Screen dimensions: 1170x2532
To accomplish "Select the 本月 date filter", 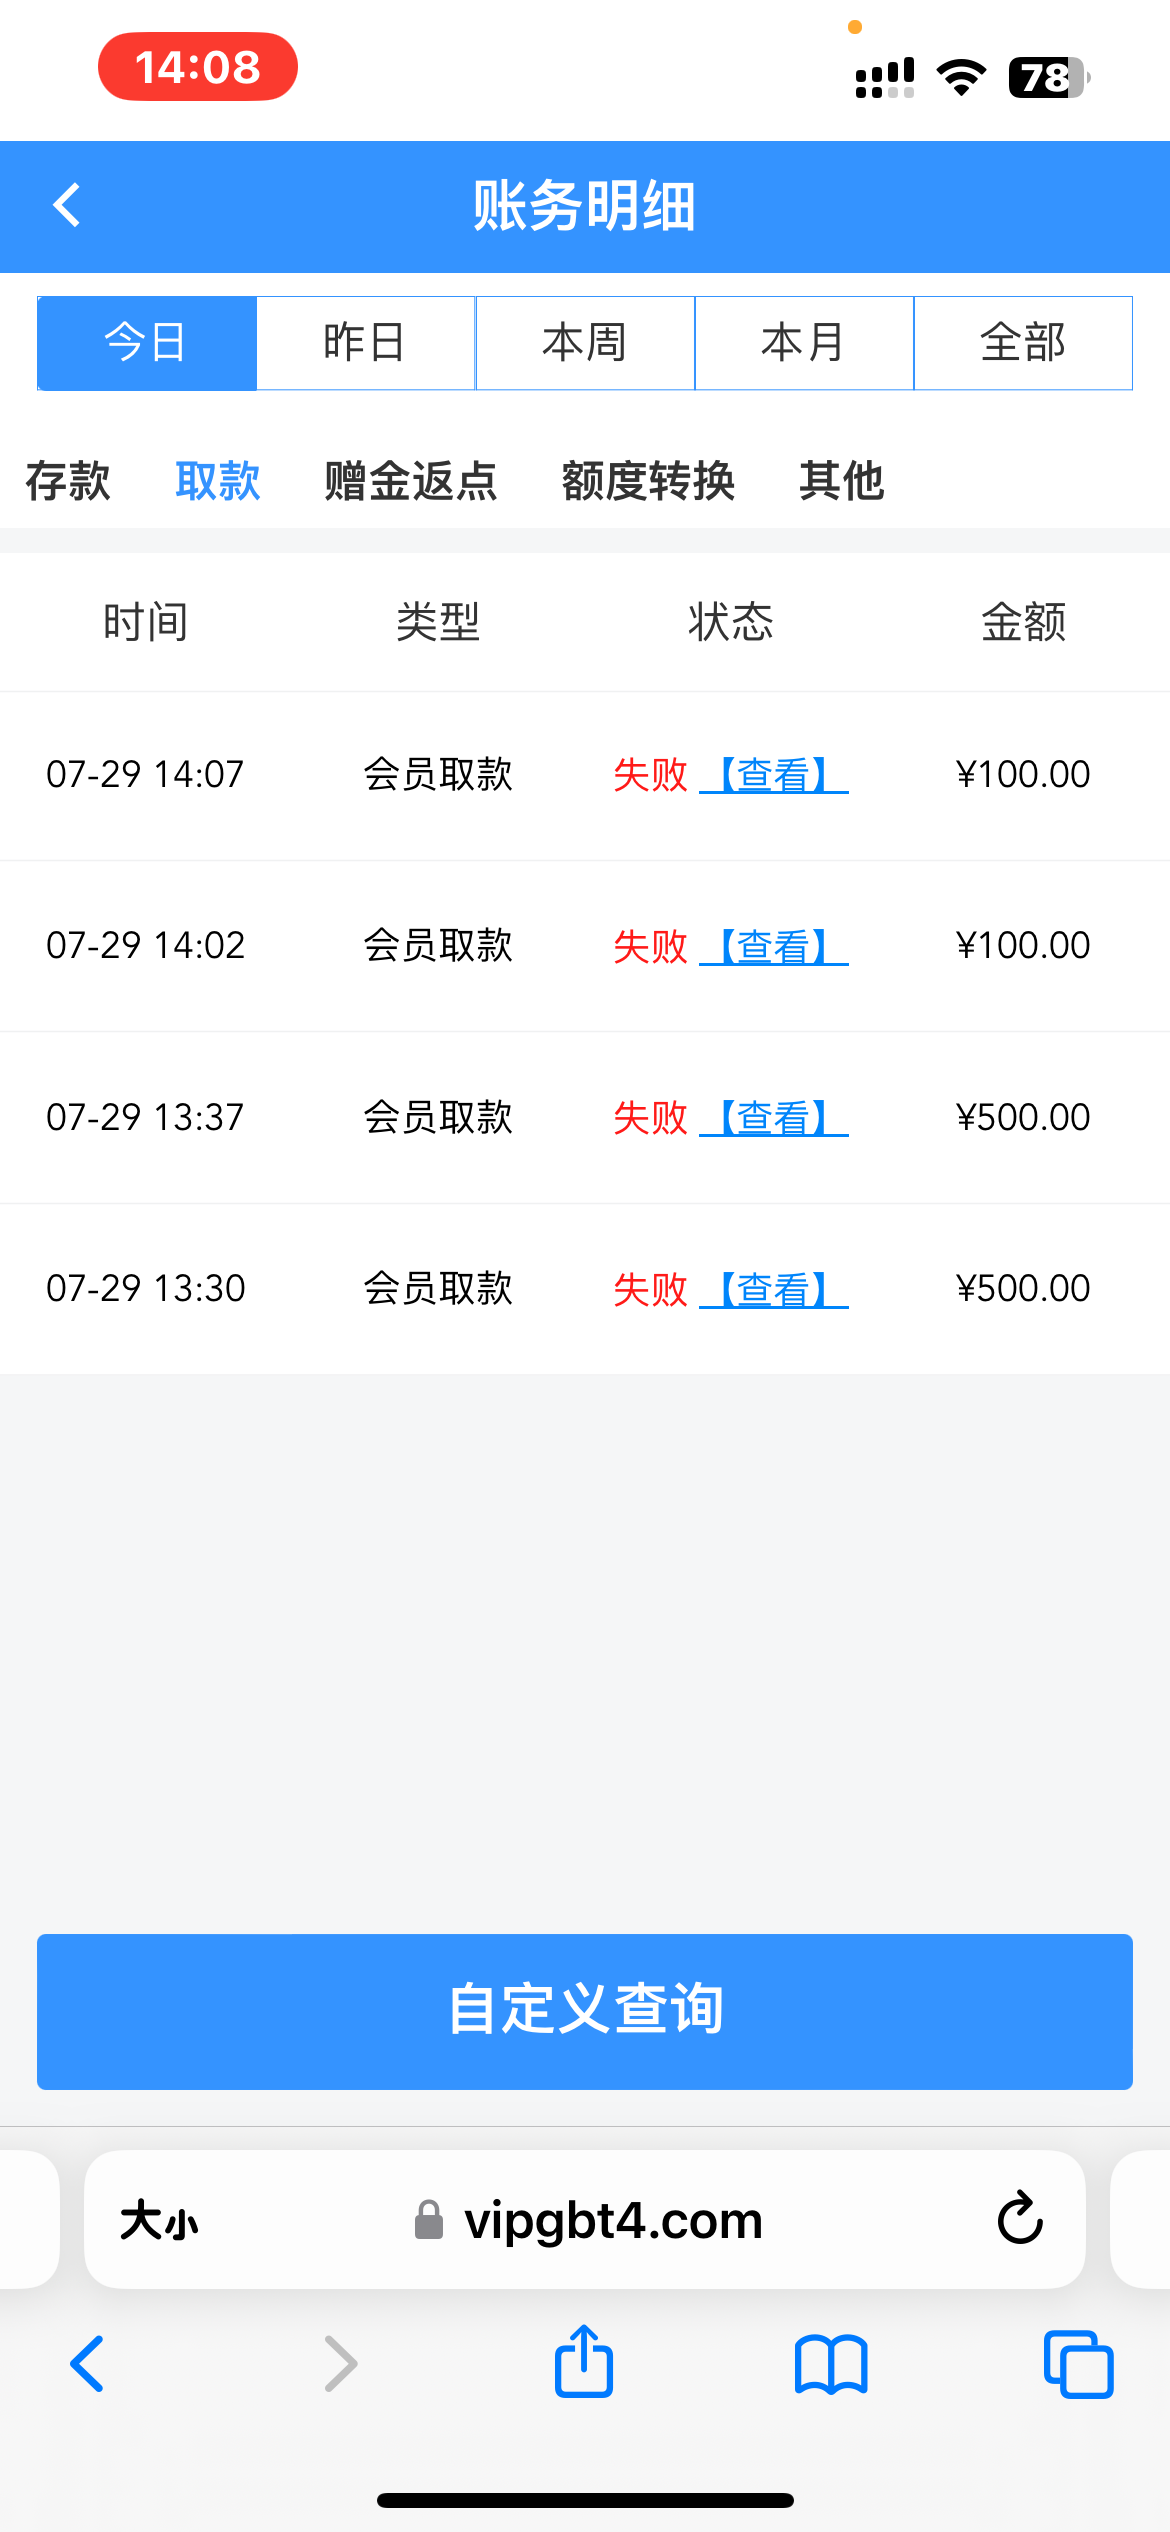I will tap(804, 343).
